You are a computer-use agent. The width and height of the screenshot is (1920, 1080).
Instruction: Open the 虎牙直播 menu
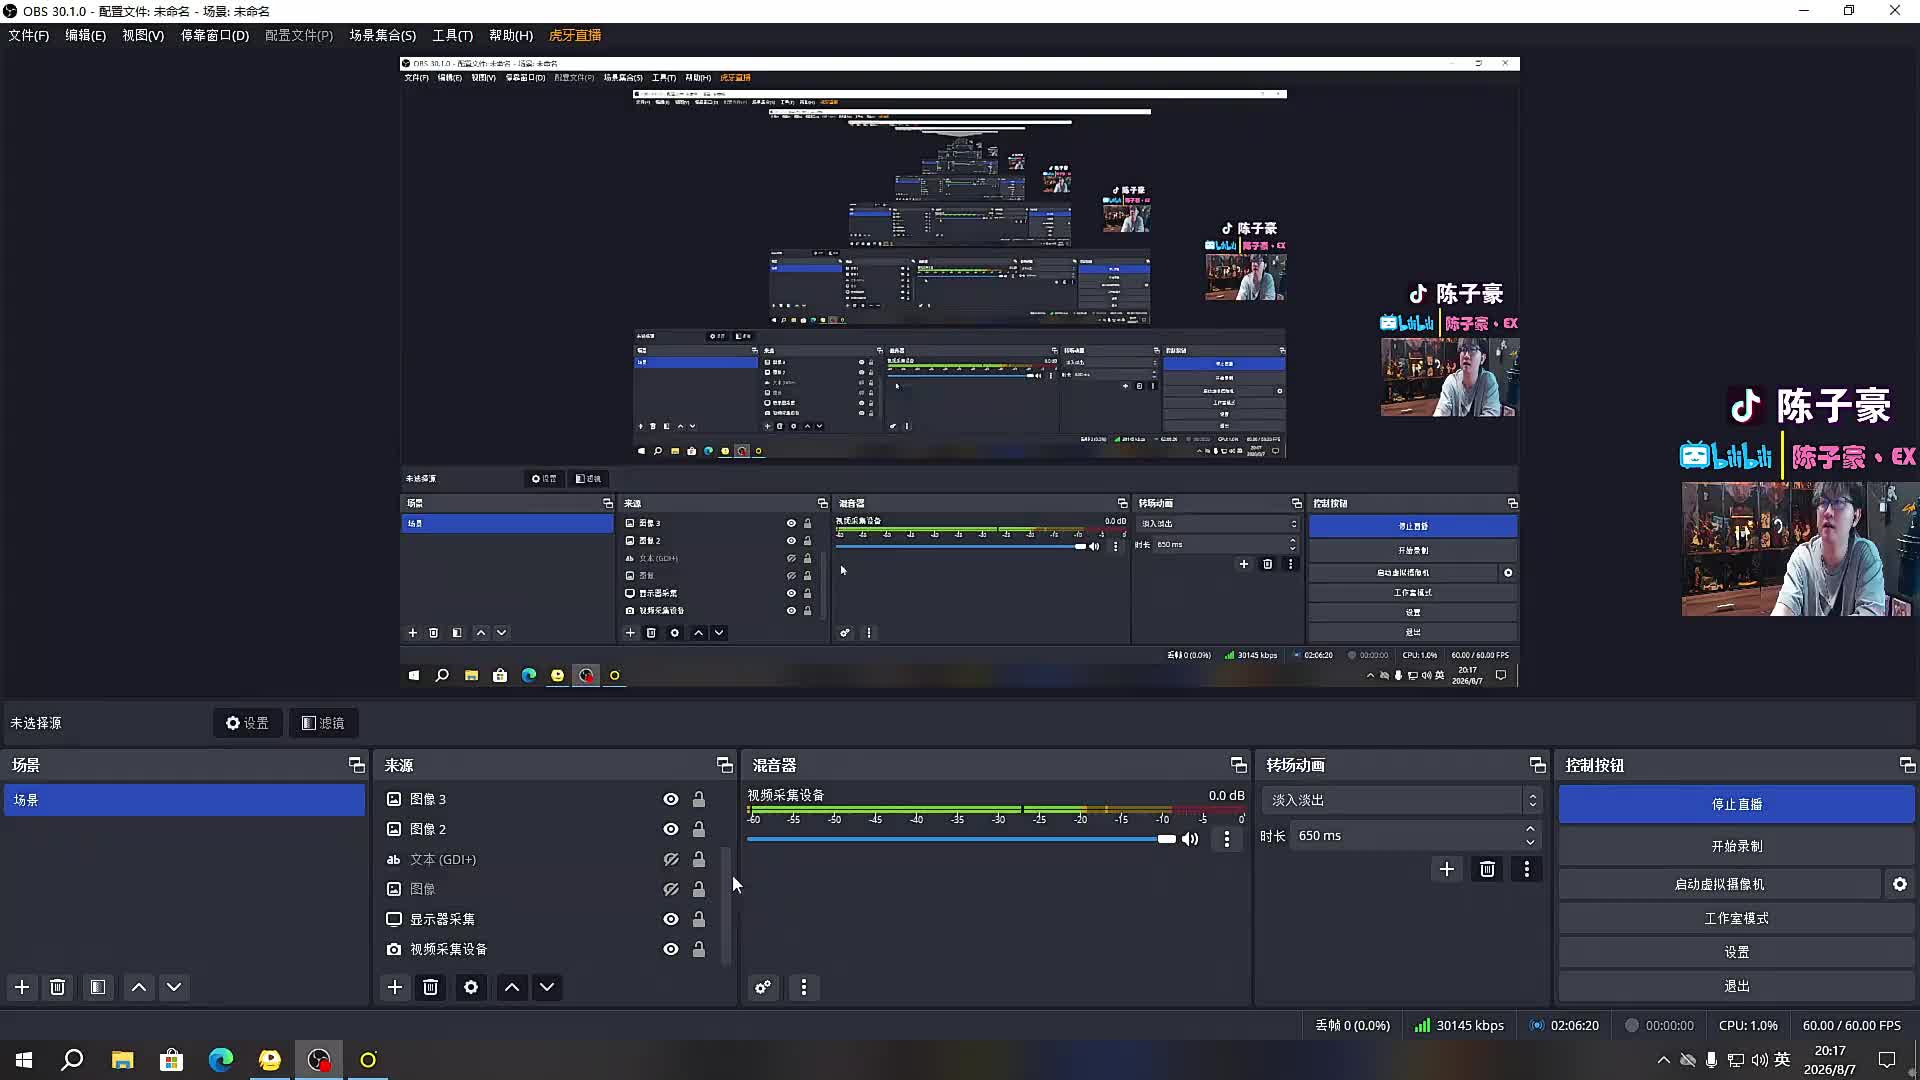pyautogui.click(x=575, y=35)
